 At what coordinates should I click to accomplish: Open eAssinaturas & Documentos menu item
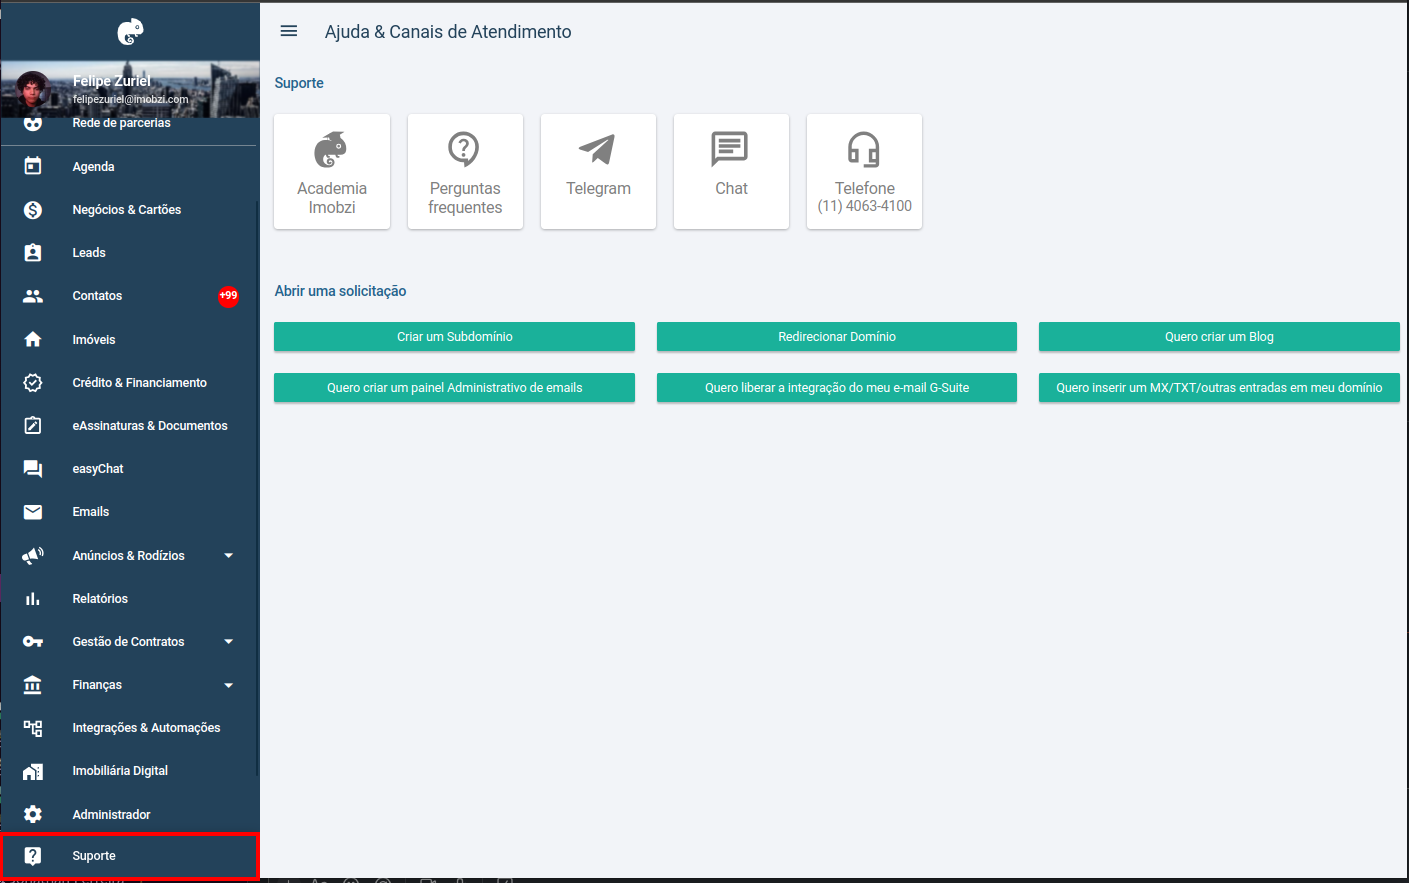click(129, 426)
